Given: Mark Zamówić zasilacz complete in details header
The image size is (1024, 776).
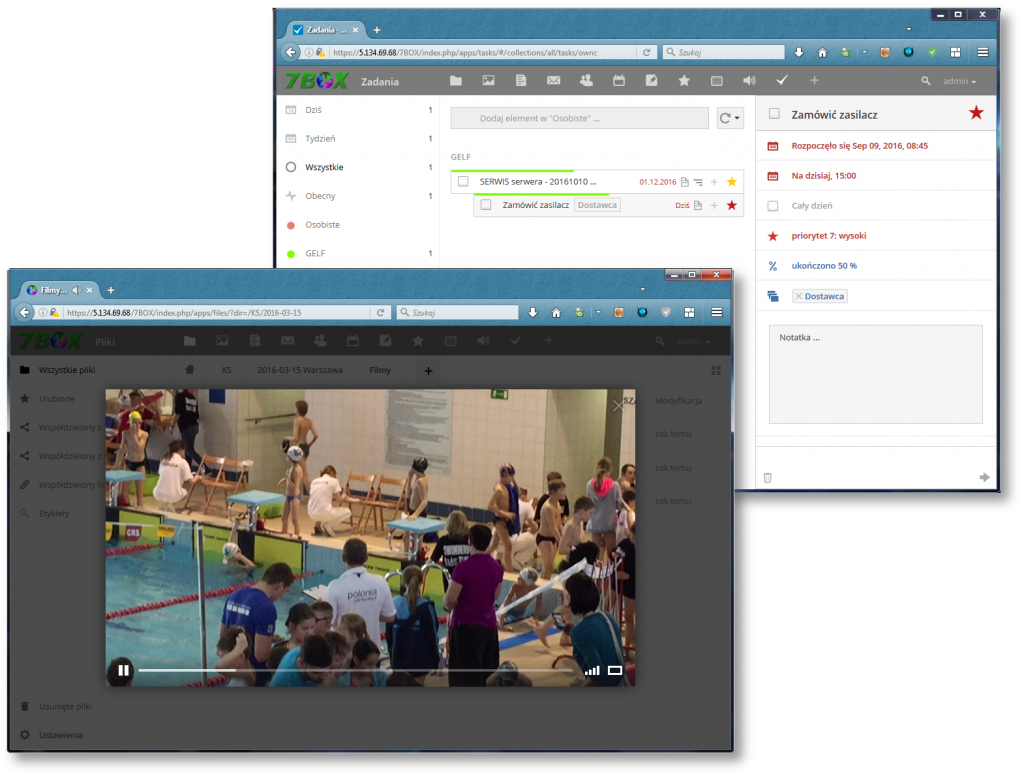Looking at the screenshot, I should [x=774, y=114].
